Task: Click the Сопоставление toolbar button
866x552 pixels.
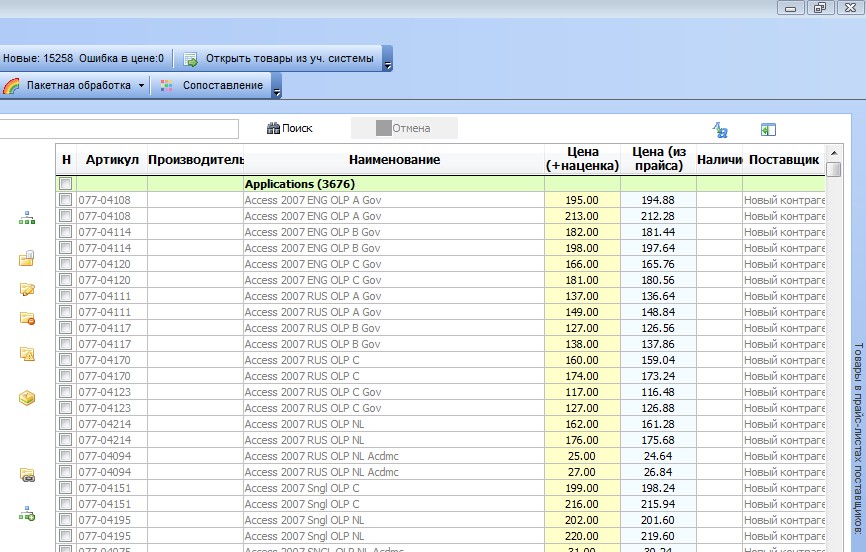Action: [212, 86]
